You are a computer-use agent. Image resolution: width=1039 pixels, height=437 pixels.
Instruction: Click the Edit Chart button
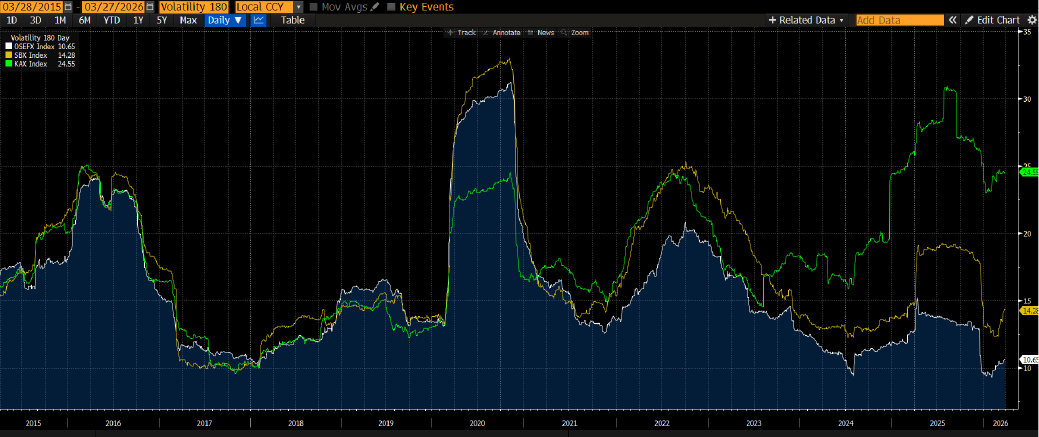[x=991, y=20]
